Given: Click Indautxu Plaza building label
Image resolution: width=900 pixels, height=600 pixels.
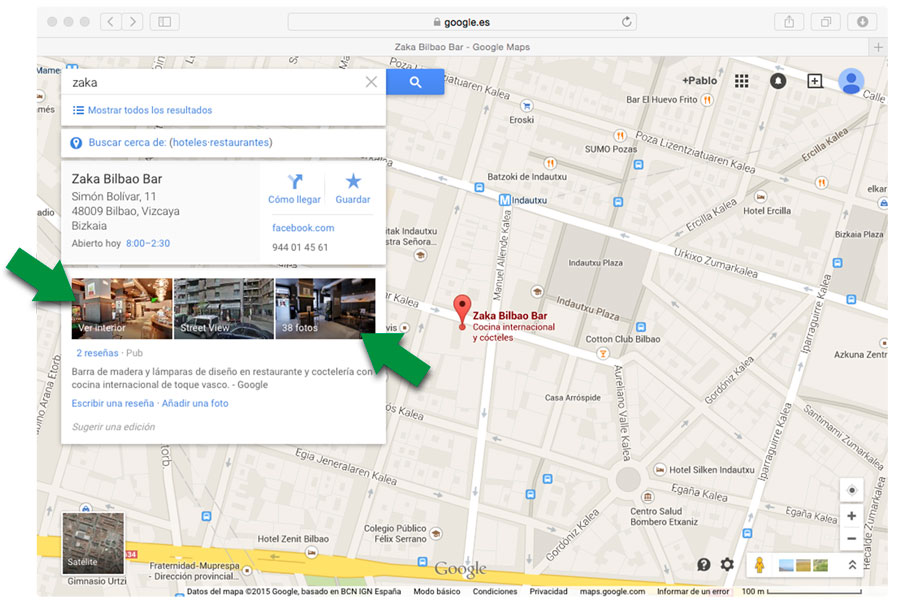Looking at the screenshot, I should tap(595, 262).
